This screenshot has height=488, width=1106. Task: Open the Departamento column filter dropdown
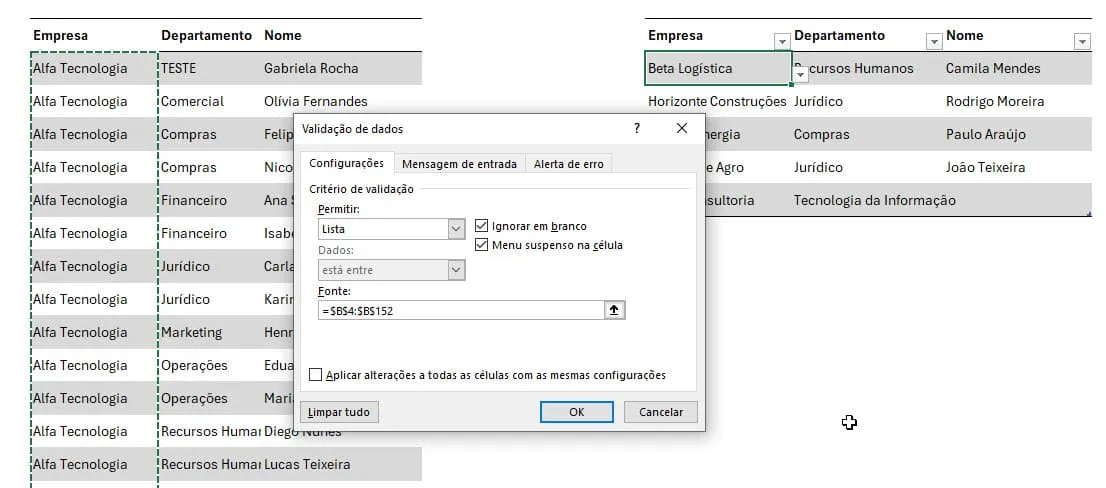click(x=934, y=42)
